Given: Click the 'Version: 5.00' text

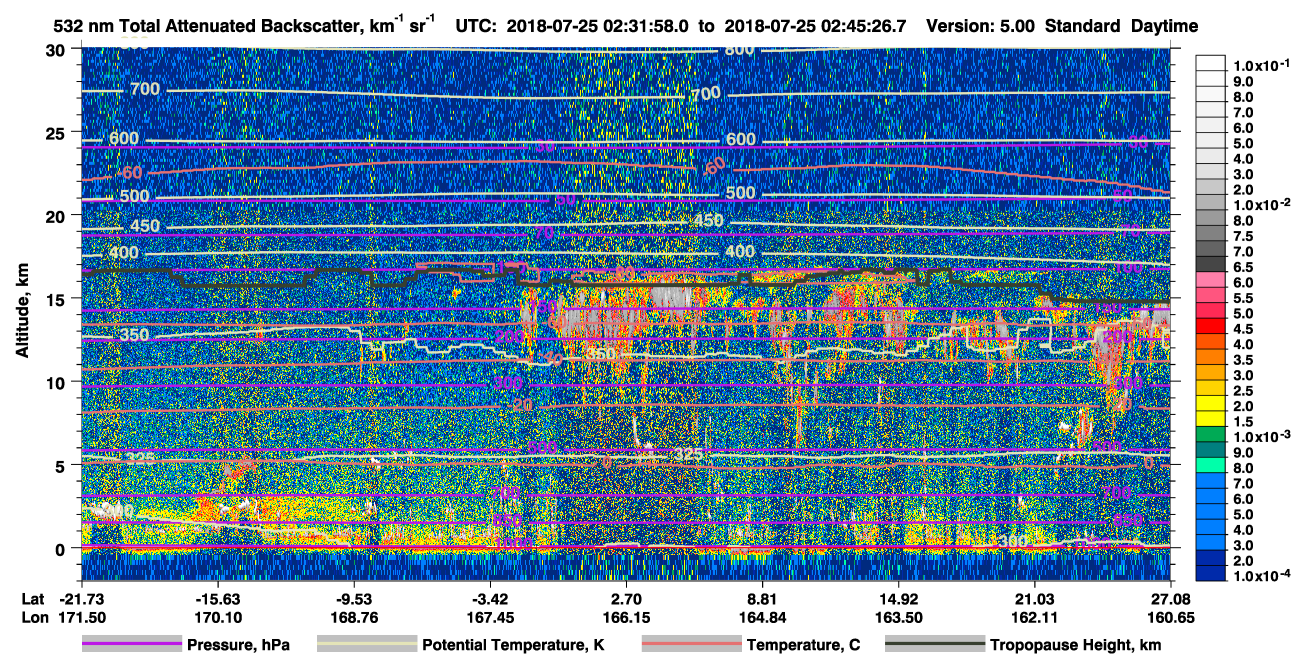Looking at the screenshot, I should (982, 26).
